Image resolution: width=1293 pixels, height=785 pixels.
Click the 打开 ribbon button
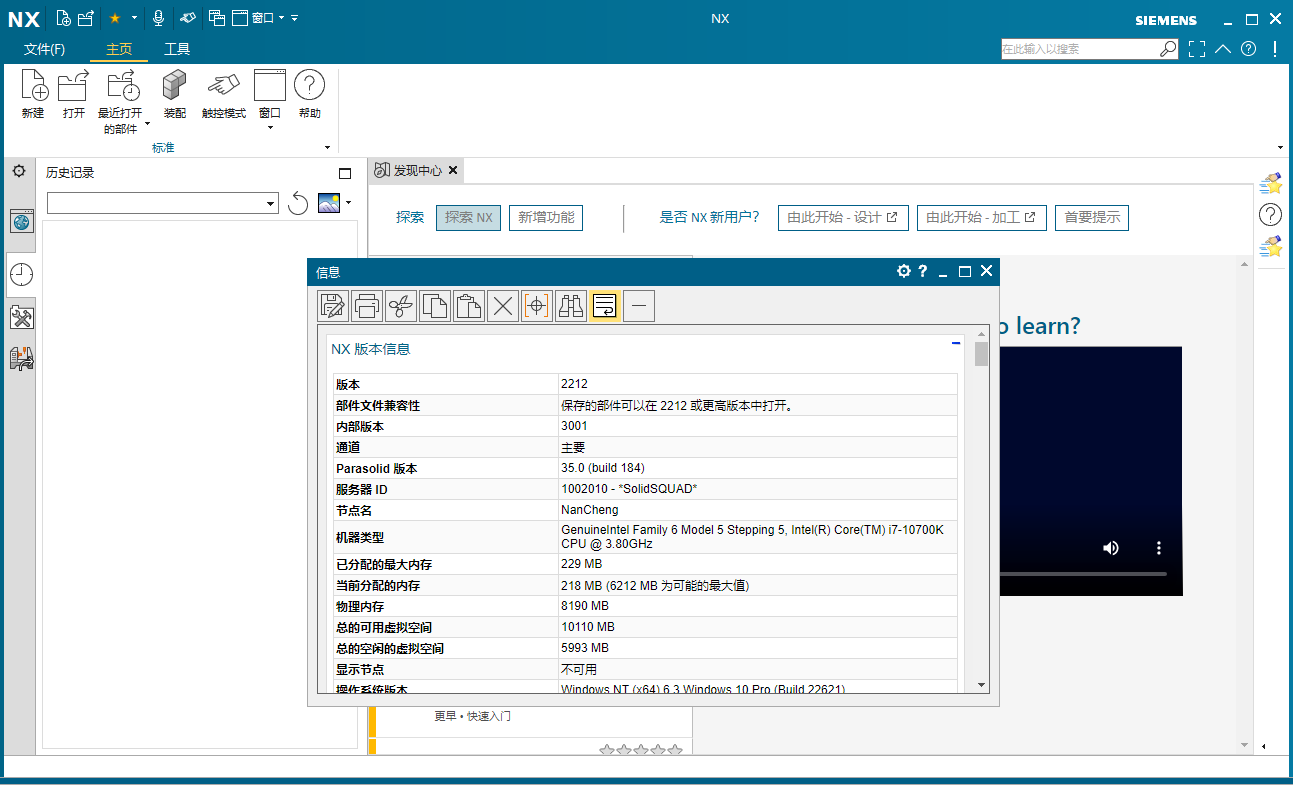tap(74, 96)
